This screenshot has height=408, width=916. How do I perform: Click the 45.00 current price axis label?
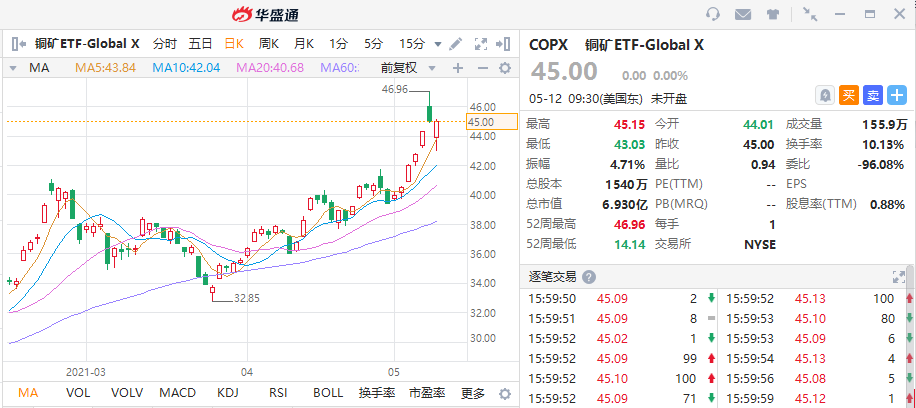pos(492,122)
